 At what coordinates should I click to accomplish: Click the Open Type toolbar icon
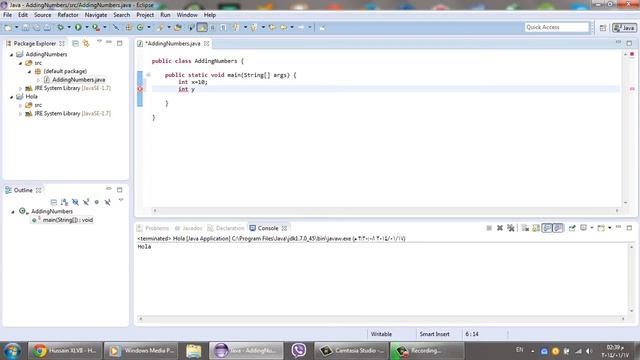(x=178, y=27)
